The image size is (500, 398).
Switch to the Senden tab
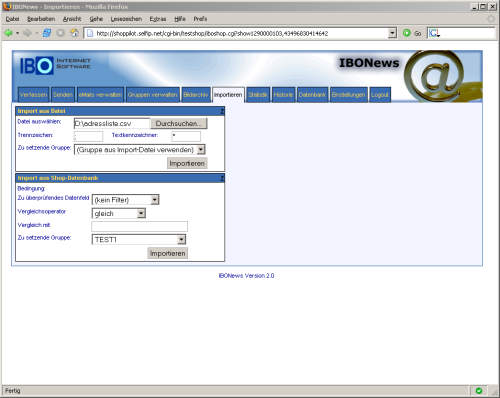pyautogui.click(x=63, y=95)
